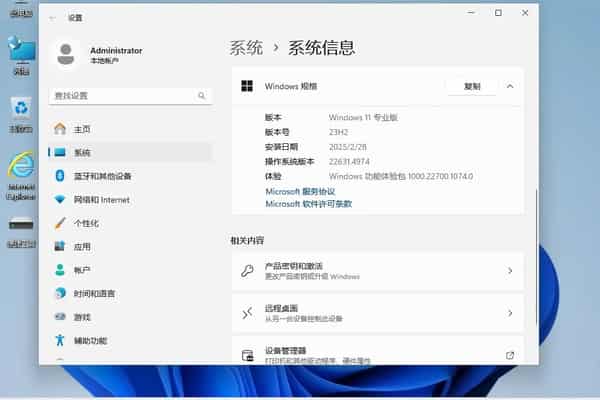The height and width of the screenshot is (400, 600).
Task: Open 时间和语言 settings page
Action: tap(130, 294)
